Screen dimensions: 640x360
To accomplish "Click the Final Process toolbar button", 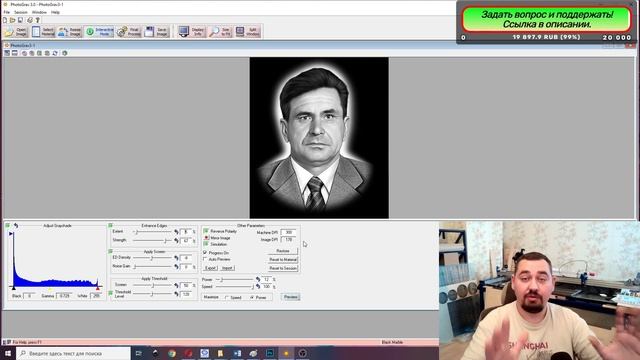I will (x=129, y=31).
